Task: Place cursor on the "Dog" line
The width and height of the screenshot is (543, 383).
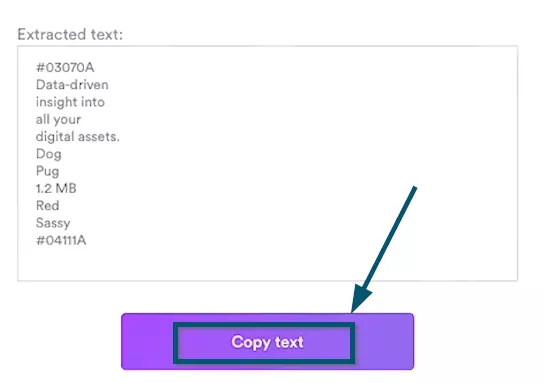Action: click(49, 154)
